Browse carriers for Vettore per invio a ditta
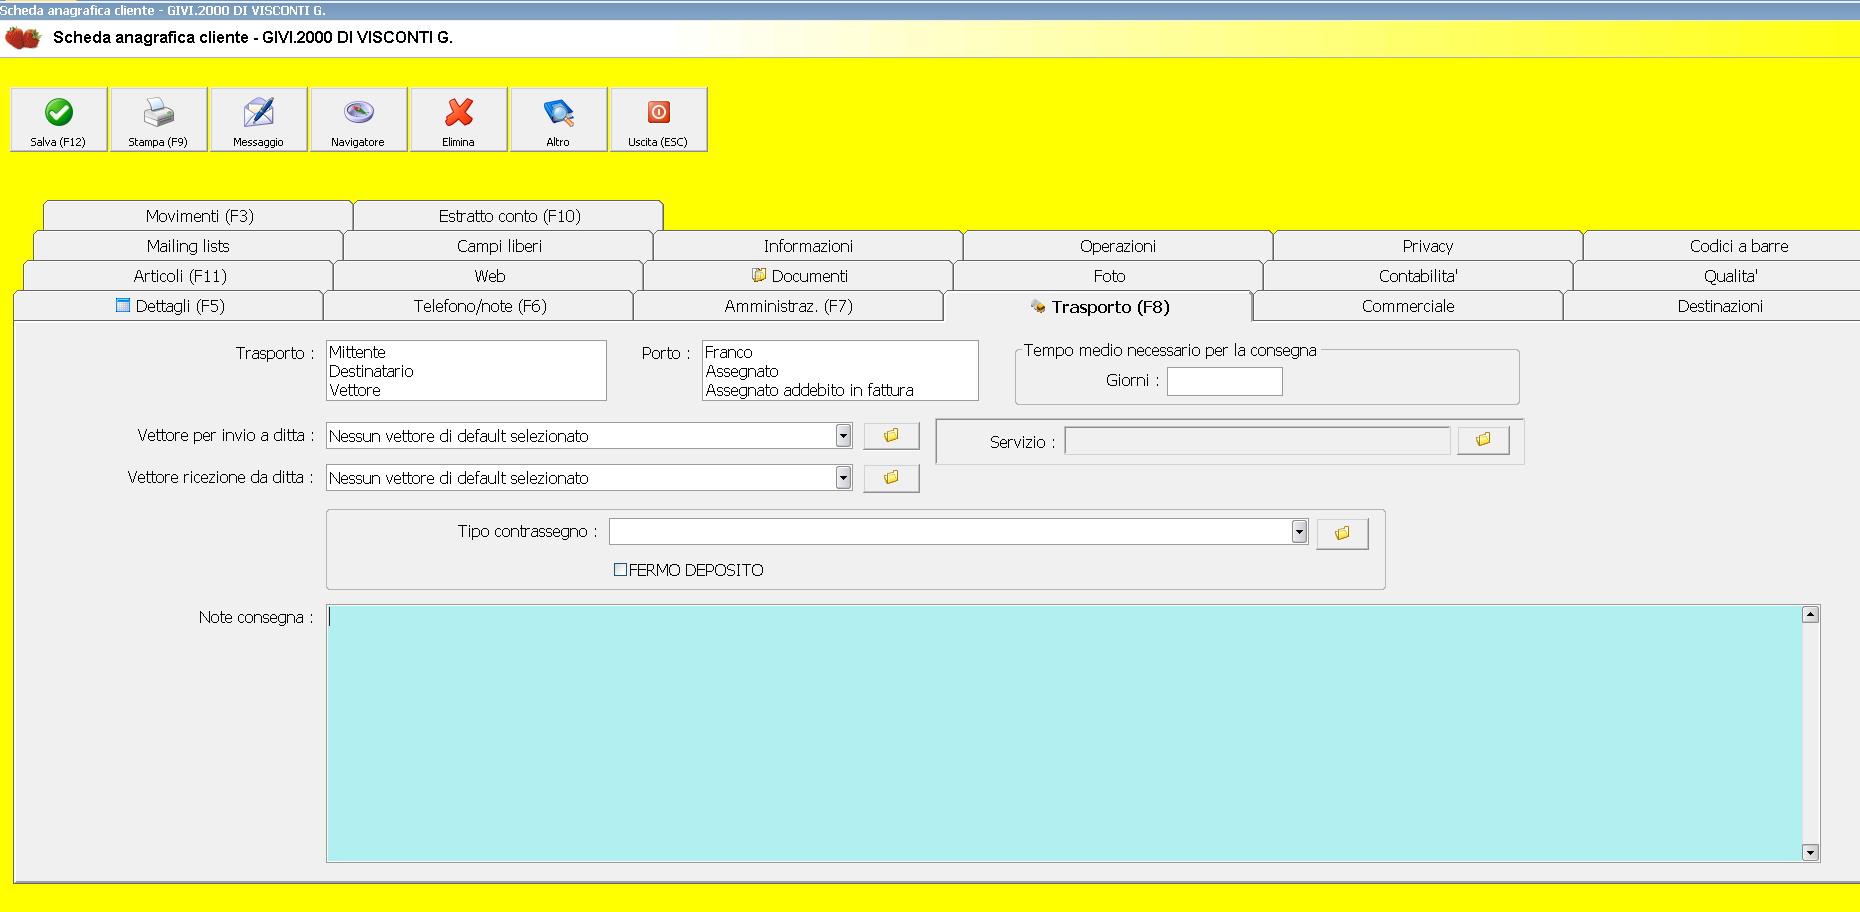The image size is (1860, 912). click(891, 436)
